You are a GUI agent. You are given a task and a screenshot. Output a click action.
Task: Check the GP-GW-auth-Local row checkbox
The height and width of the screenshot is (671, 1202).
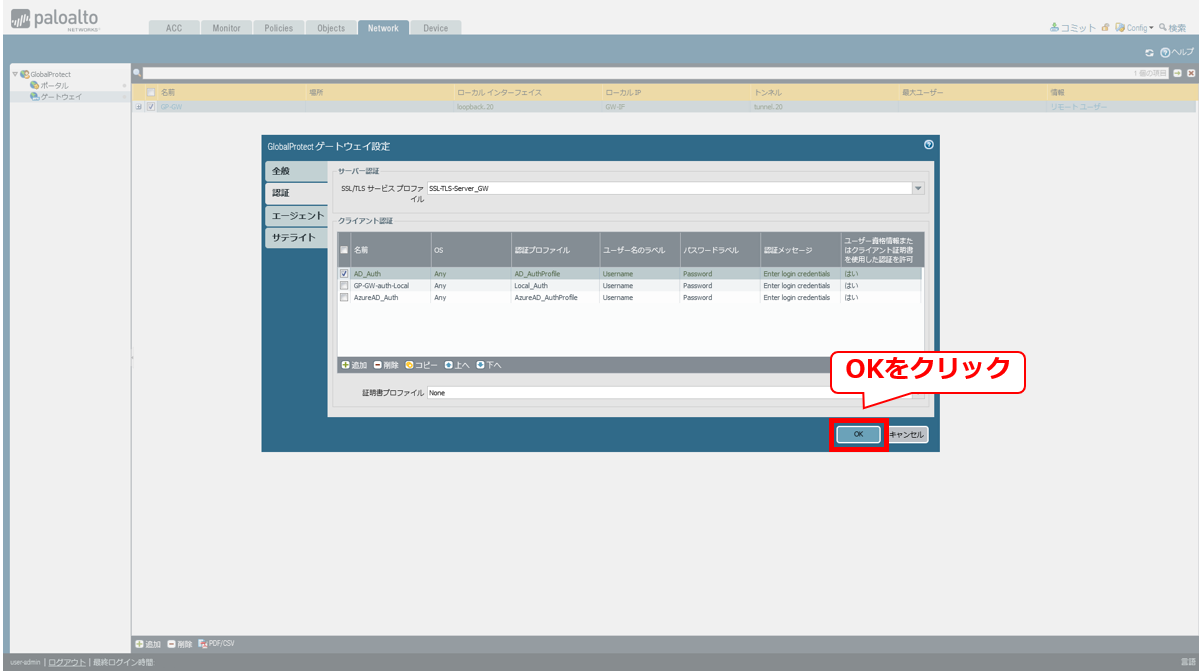point(344,285)
